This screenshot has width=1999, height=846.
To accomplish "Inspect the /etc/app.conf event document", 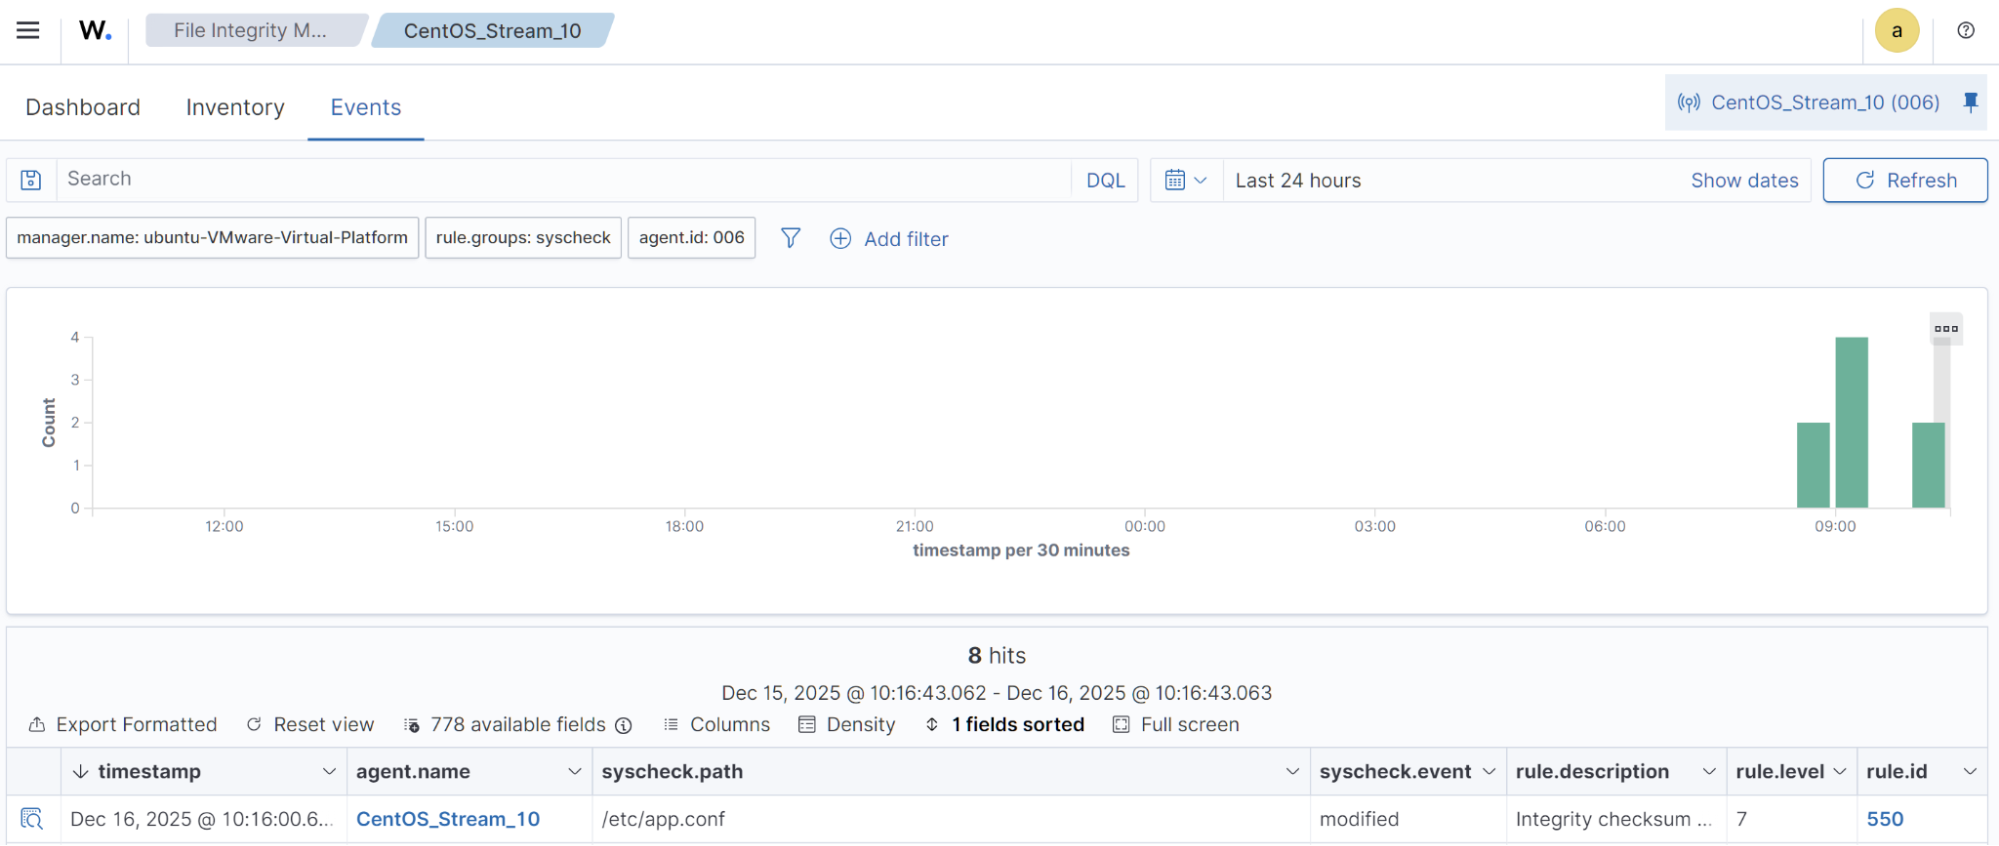I will pos(31,819).
